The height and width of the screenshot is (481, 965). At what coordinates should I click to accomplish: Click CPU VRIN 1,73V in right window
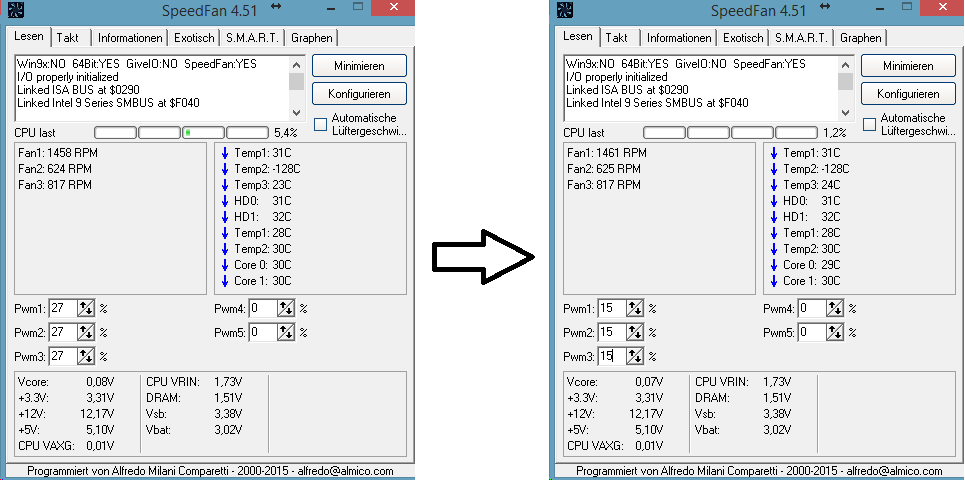pos(743,382)
